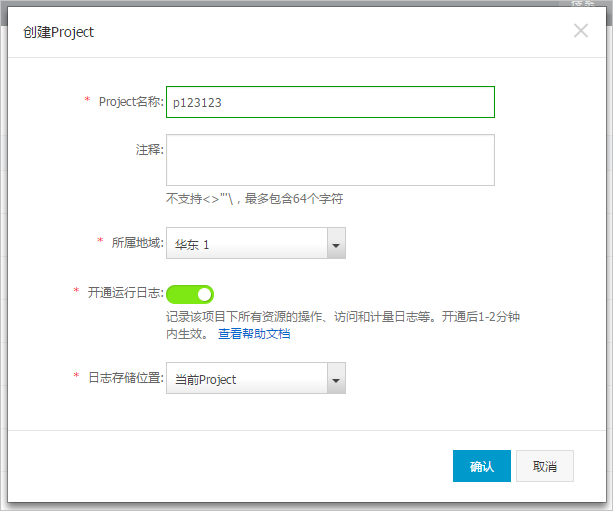Screen dimensions: 613x511
Task: Click the 确认 confirm button
Action: click(482, 466)
